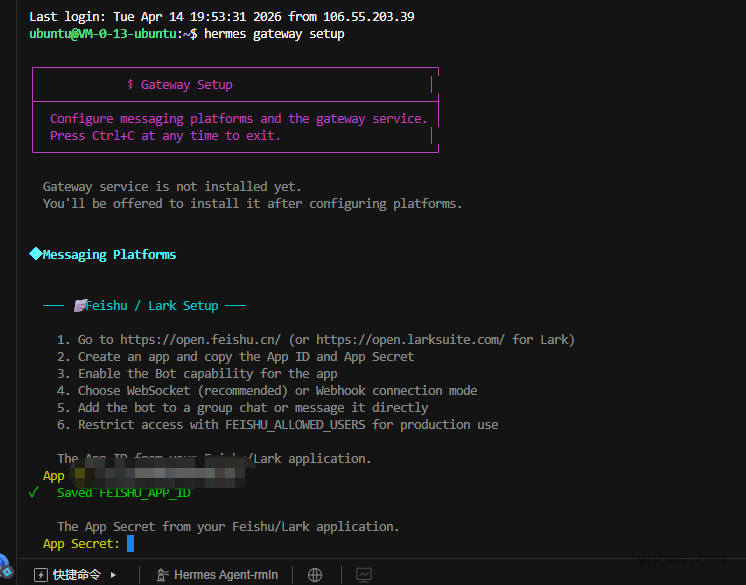Click the blue floating icon at bottom-left corner
Viewport: 746px width, 585px height.
[x=4, y=567]
